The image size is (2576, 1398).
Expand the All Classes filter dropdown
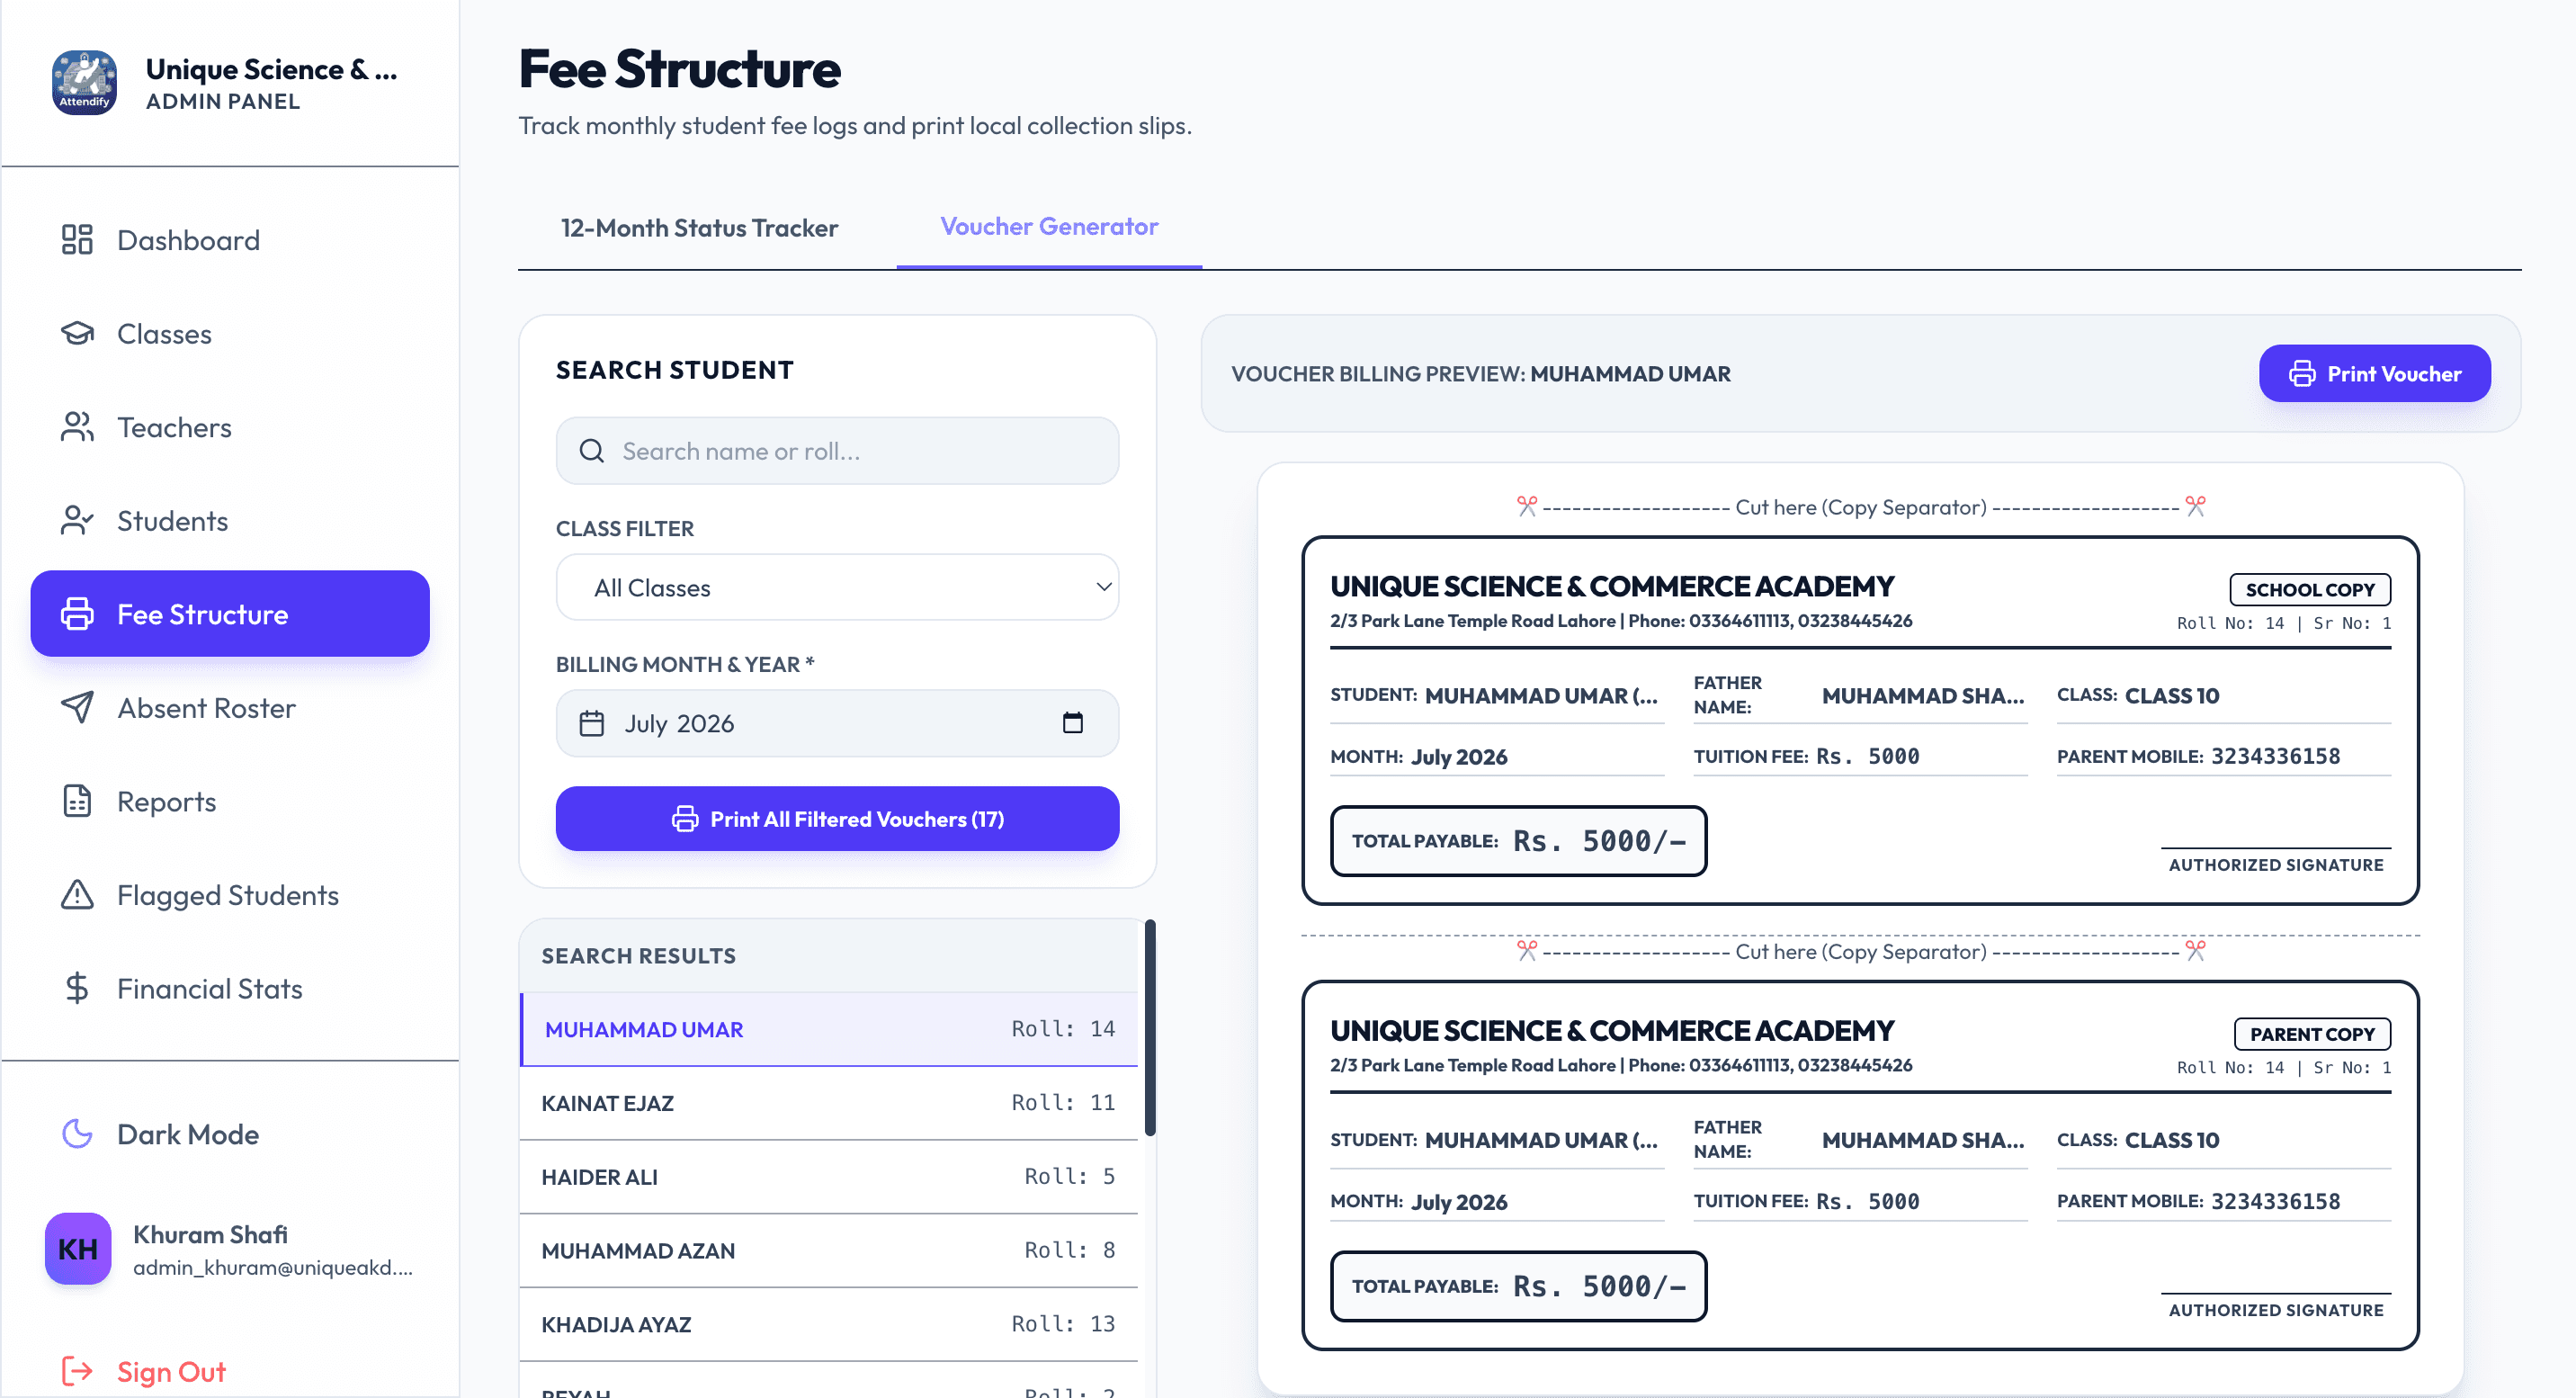click(837, 587)
